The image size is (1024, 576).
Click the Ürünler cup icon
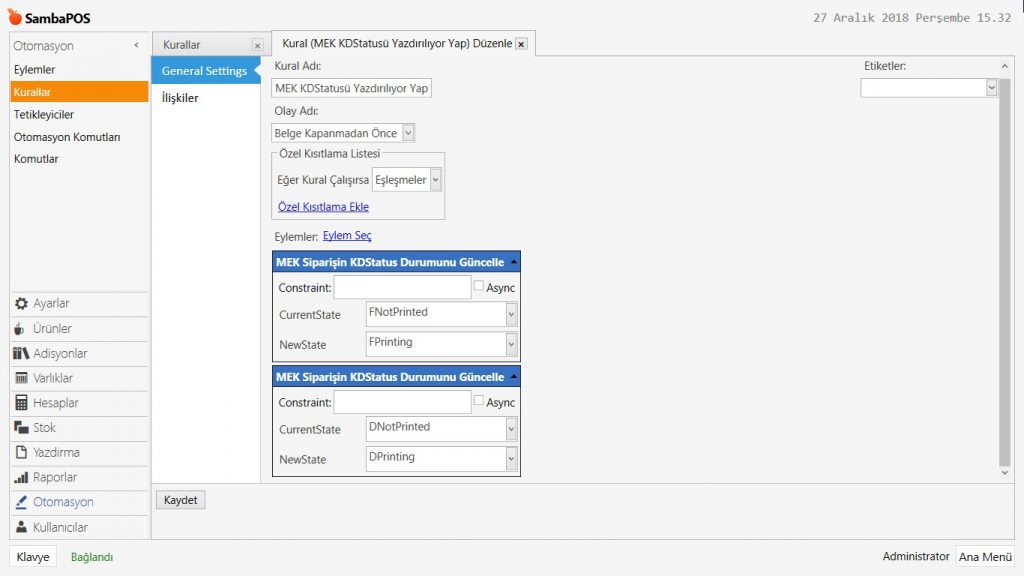tap(22, 329)
